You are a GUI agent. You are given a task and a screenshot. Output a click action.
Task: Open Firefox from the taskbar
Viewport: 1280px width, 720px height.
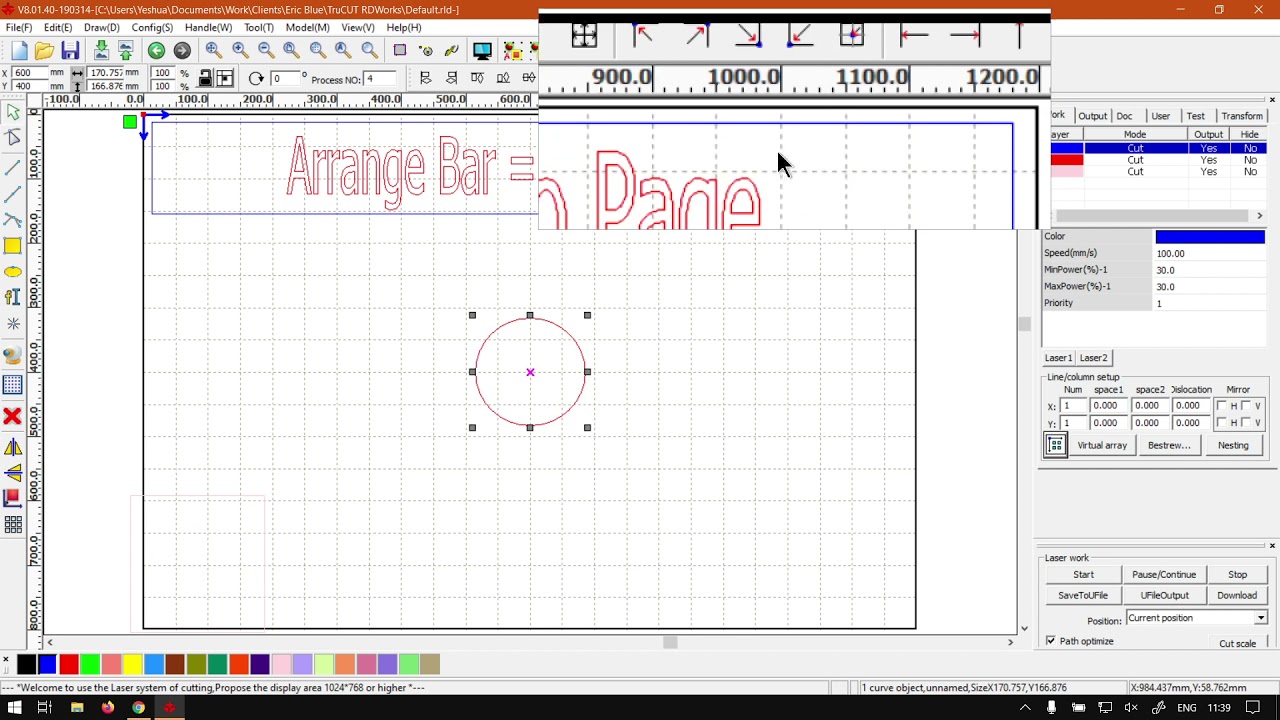pyautogui.click(x=107, y=708)
